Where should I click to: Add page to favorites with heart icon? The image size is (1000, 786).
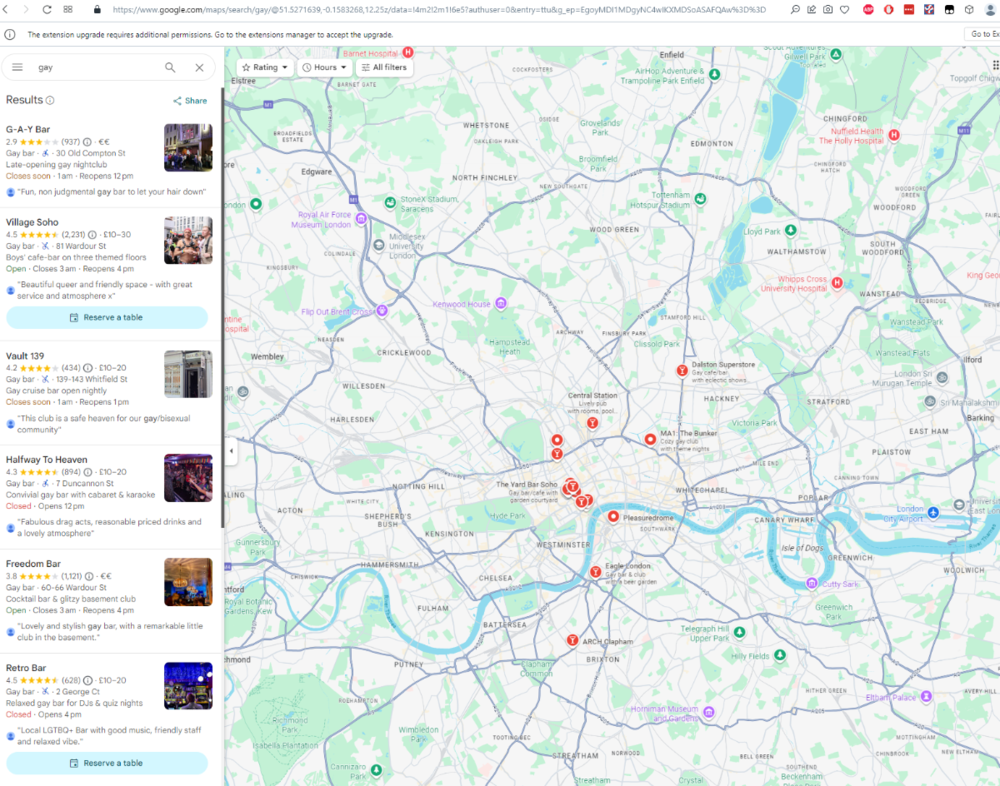click(x=844, y=10)
